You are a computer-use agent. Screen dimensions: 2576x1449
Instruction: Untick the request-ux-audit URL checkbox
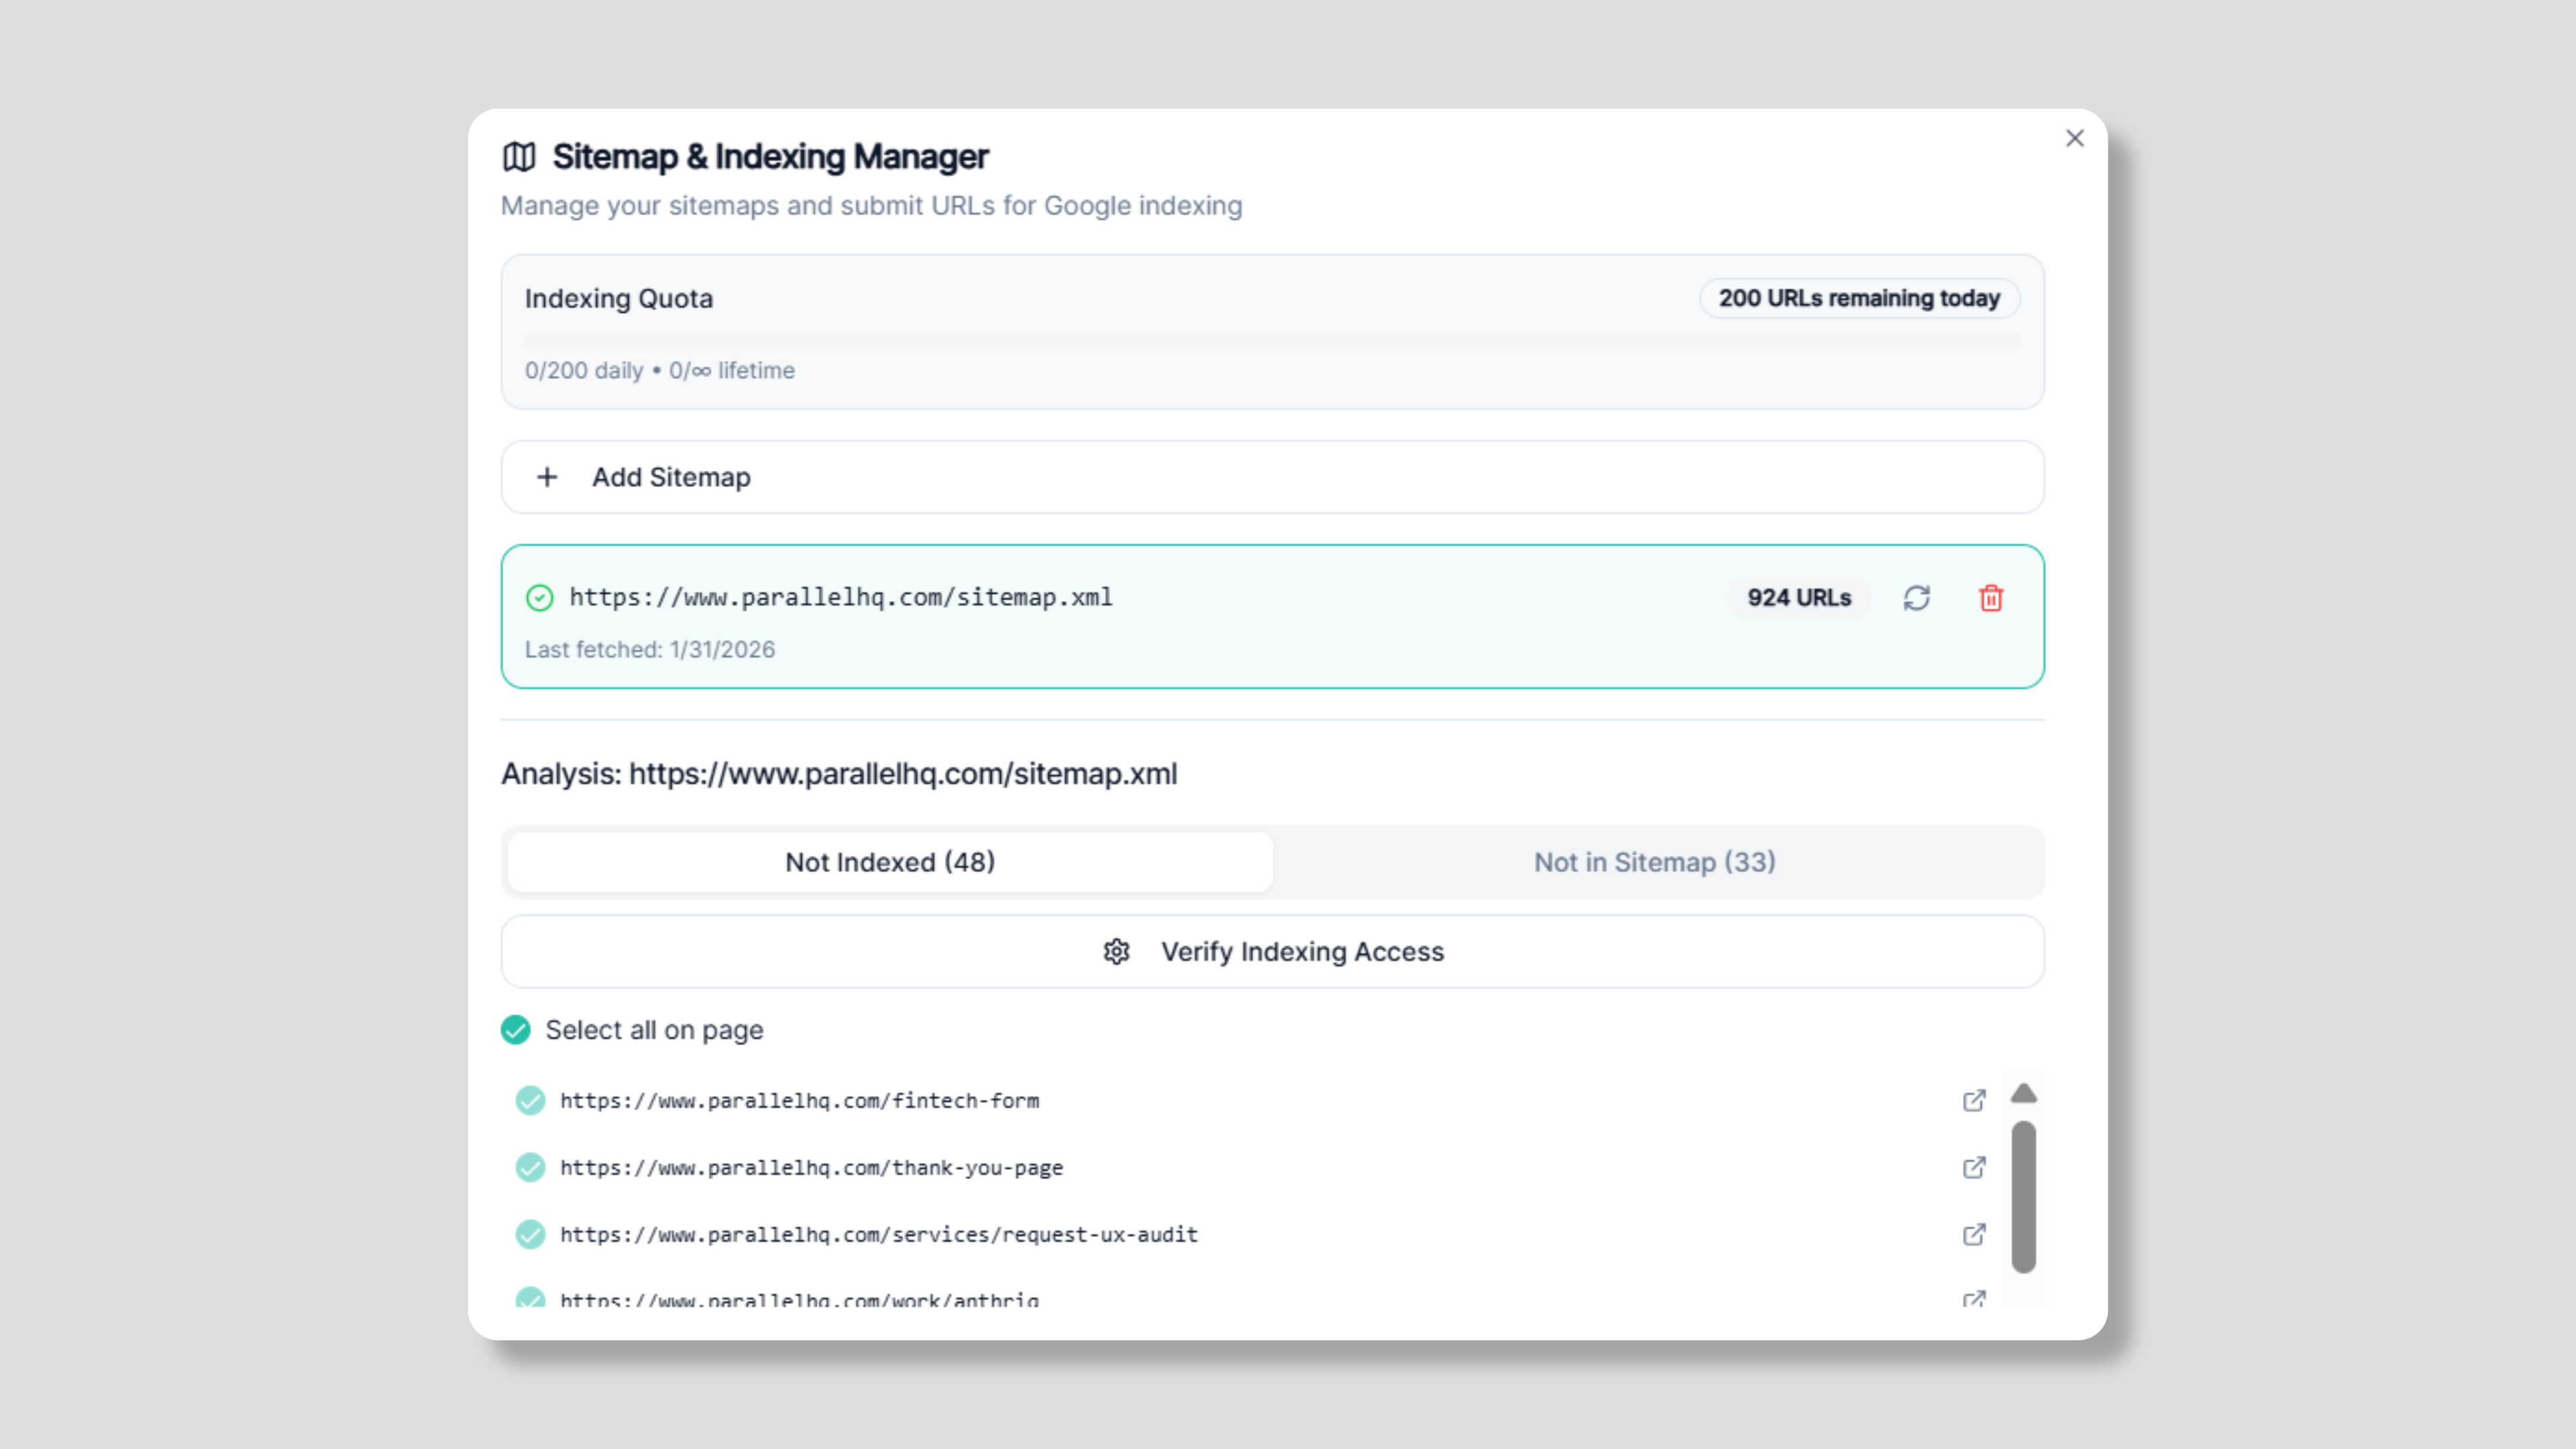[x=530, y=1235]
